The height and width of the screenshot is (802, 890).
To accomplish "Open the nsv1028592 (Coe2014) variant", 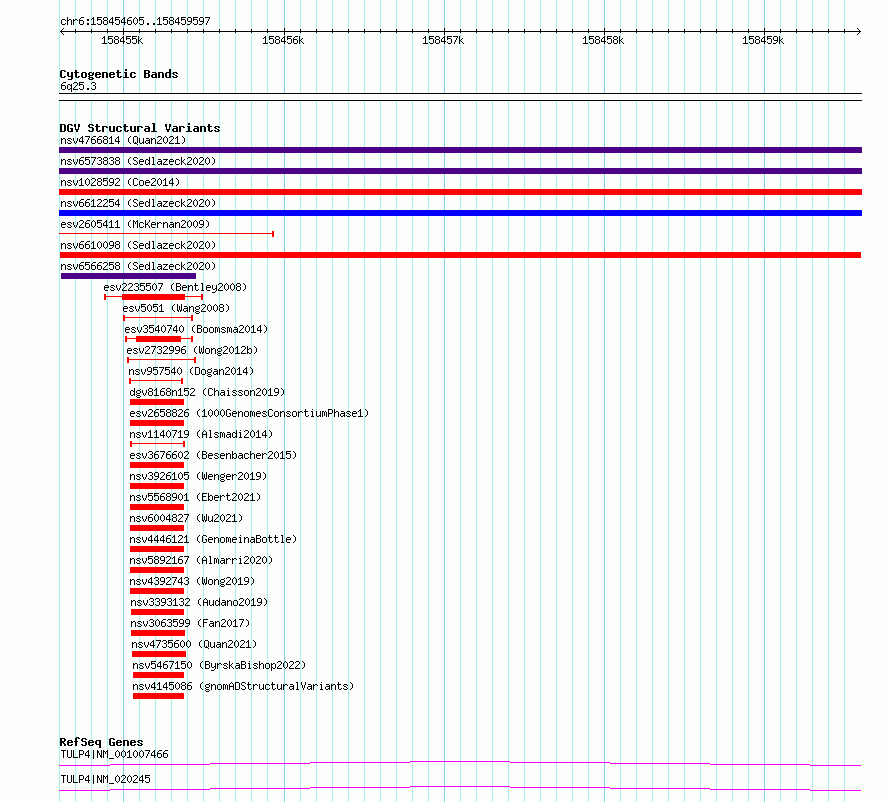I will 120,182.
